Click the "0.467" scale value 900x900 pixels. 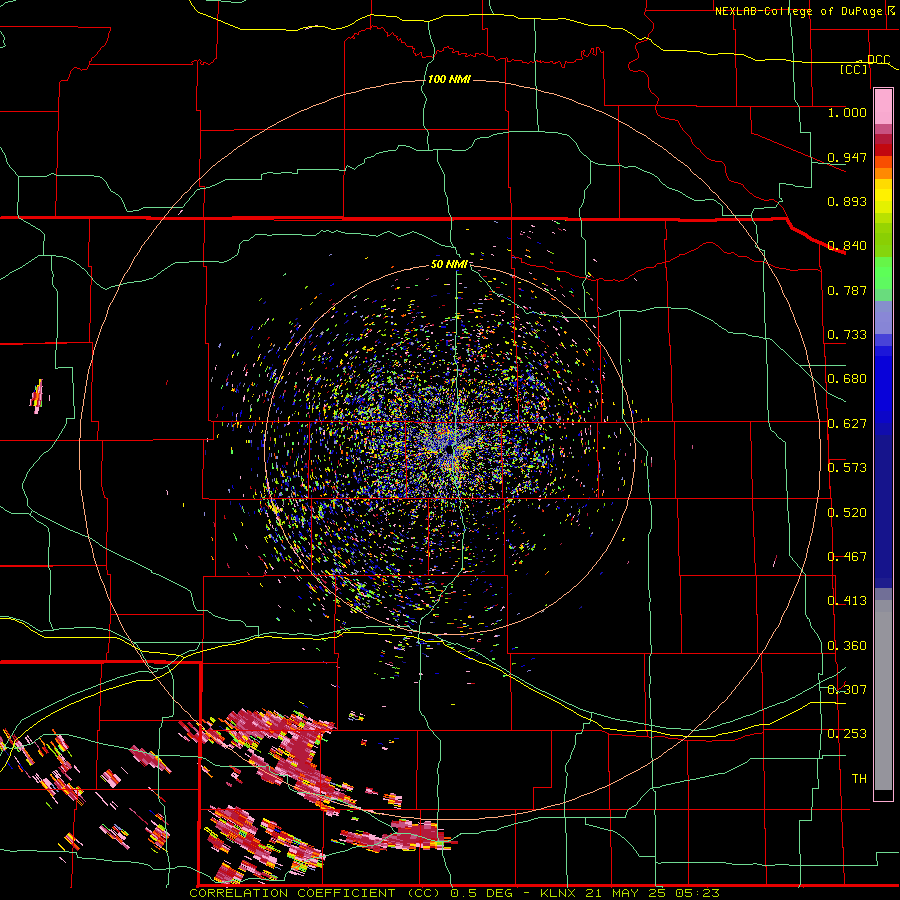pos(847,556)
